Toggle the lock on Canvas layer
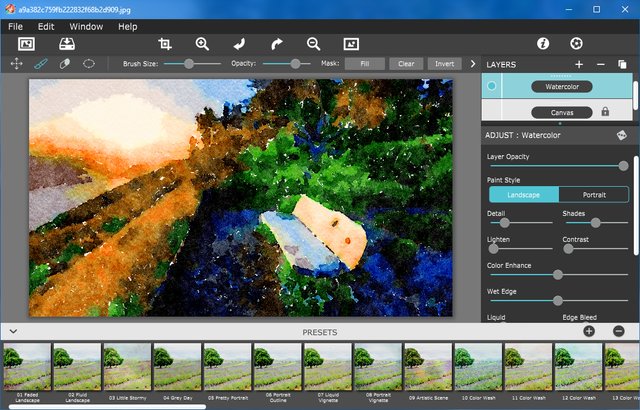The width and height of the screenshot is (640, 410). (606, 112)
